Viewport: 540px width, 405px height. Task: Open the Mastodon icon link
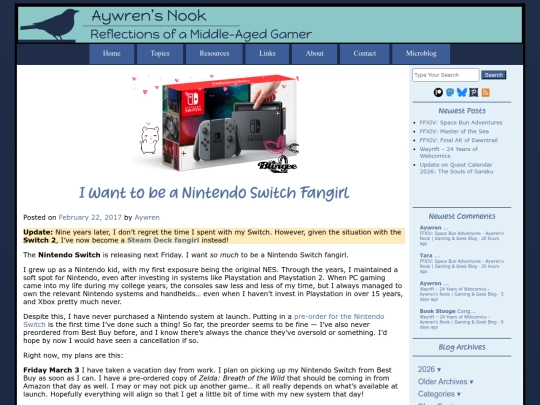tap(450, 92)
